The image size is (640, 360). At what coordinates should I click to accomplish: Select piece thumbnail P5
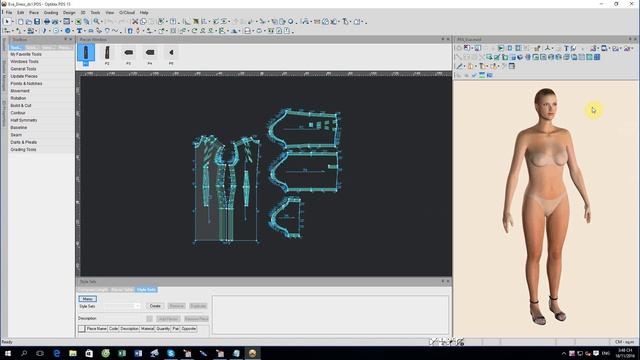171,55
